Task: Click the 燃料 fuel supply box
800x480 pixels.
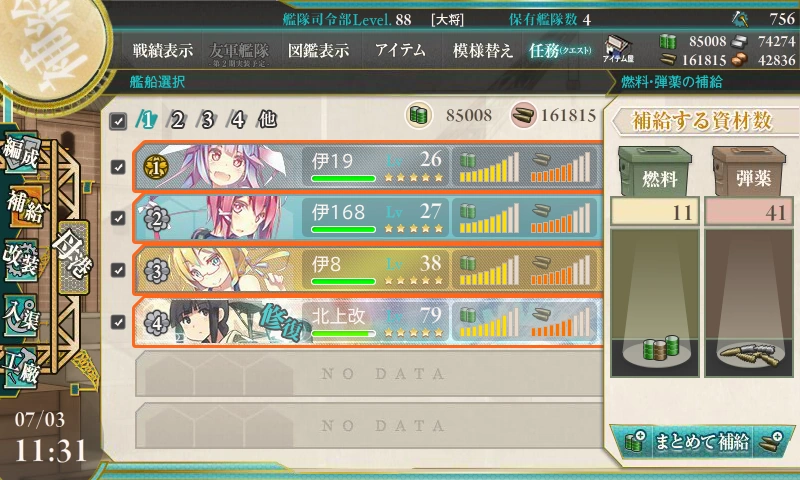Action: pyautogui.click(x=656, y=172)
